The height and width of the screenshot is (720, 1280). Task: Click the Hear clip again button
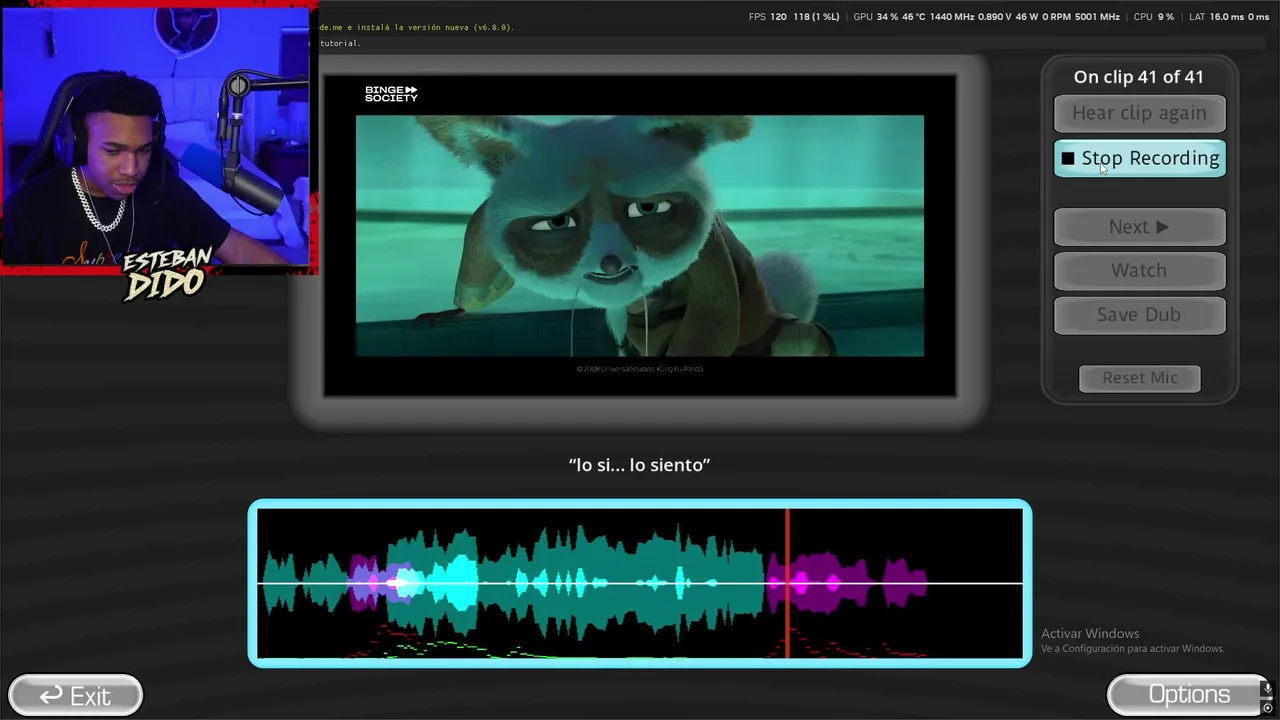tap(1139, 113)
